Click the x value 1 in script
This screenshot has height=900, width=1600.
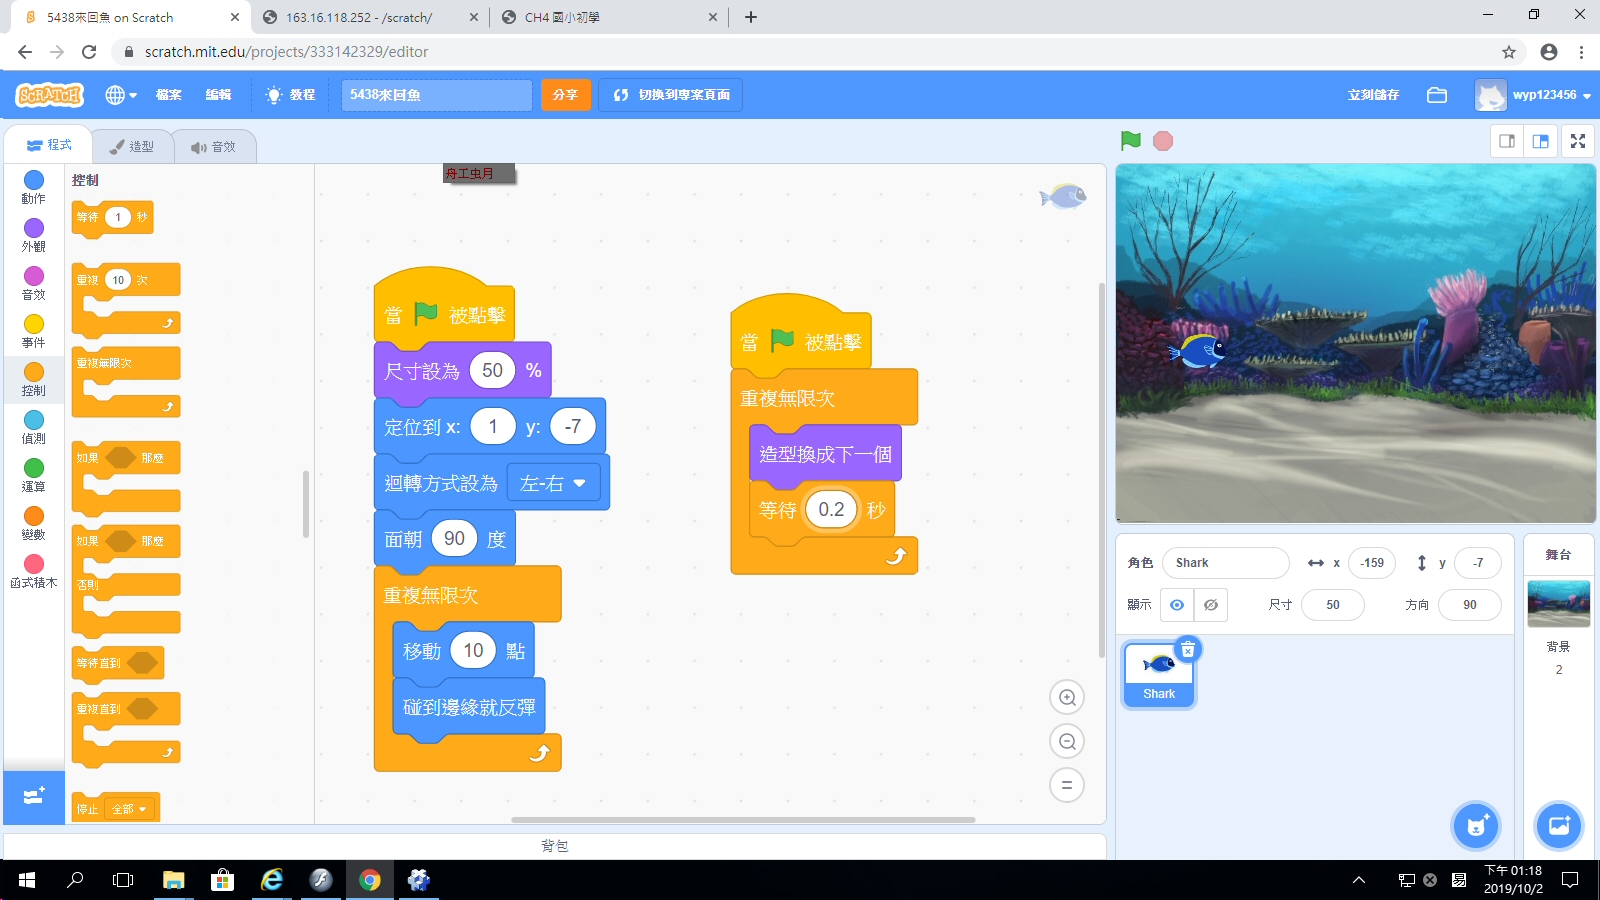[x=493, y=427]
